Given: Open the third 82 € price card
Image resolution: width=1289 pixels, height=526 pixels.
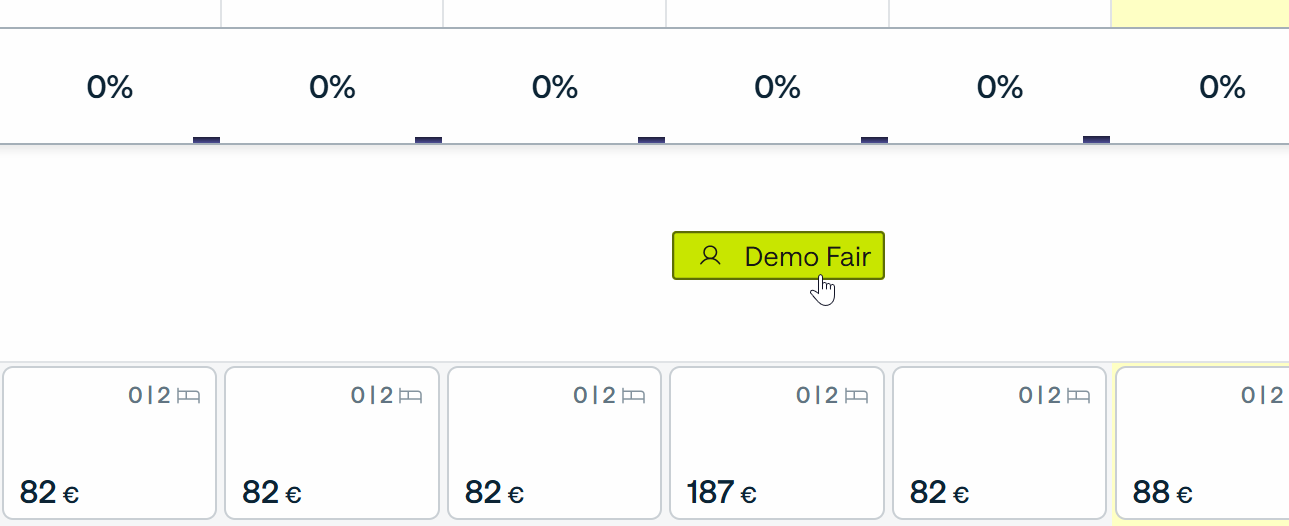Looking at the screenshot, I should [555, 443].
